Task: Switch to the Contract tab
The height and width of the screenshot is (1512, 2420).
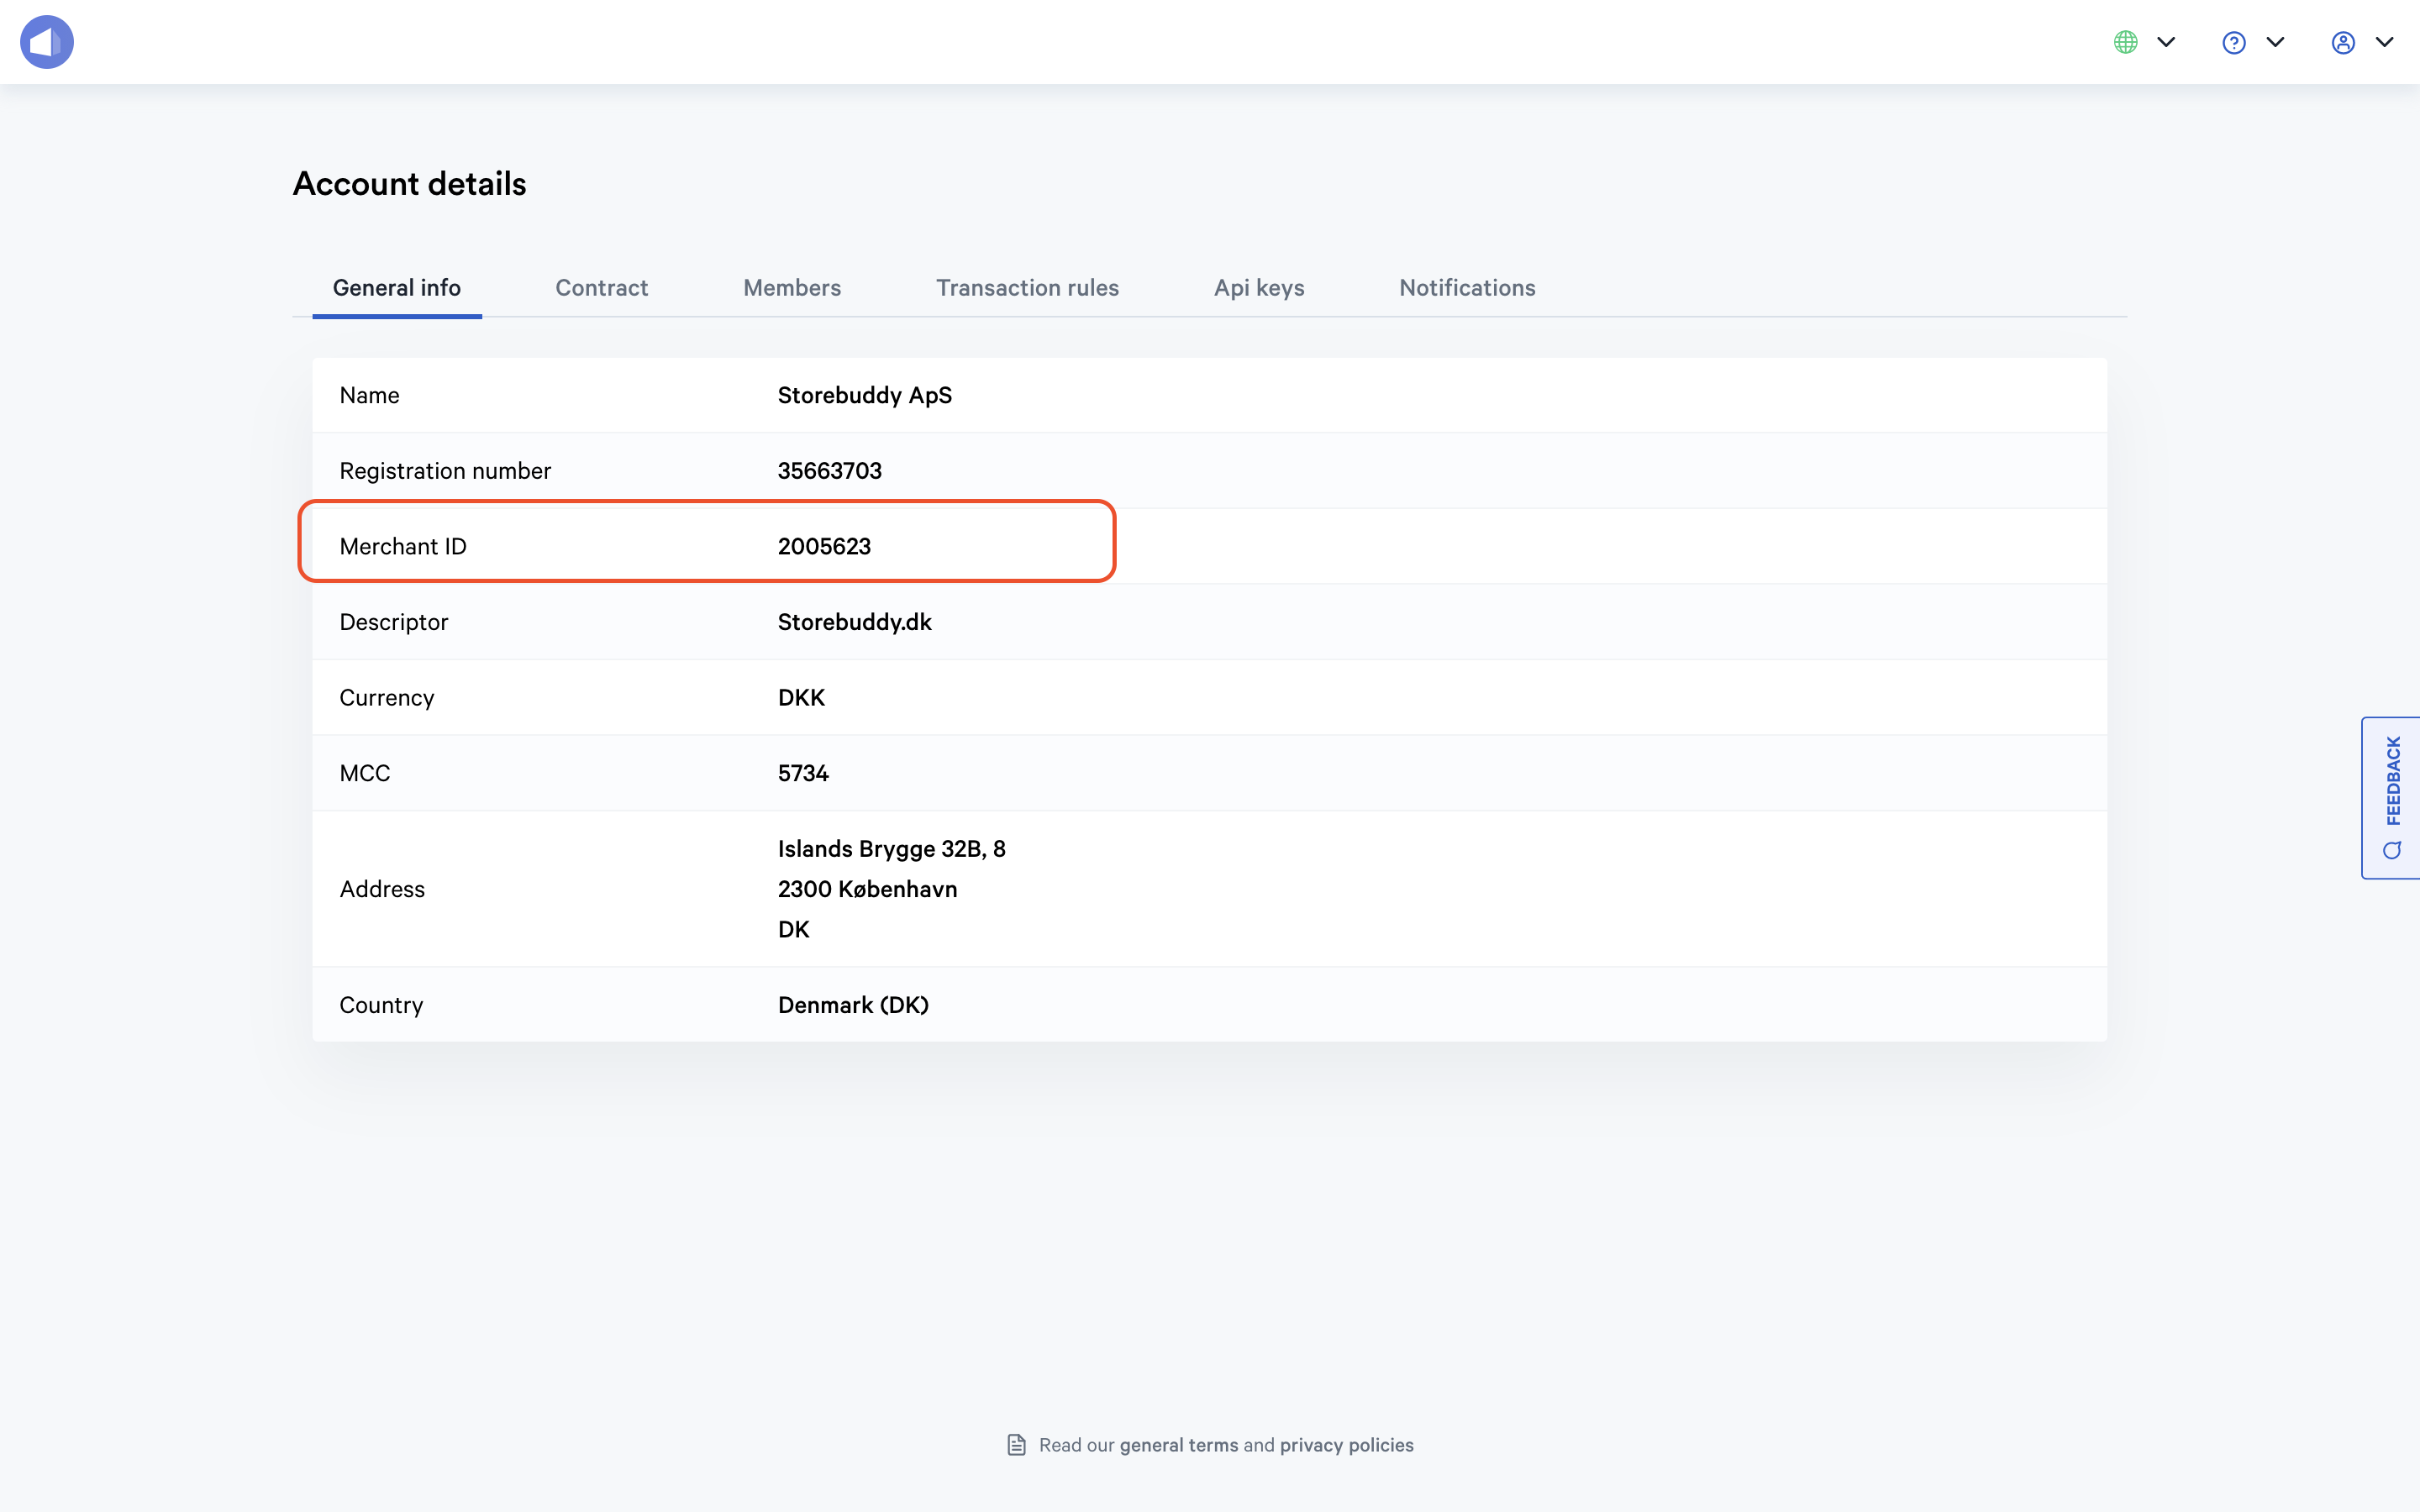Action: tap(601, 288)
